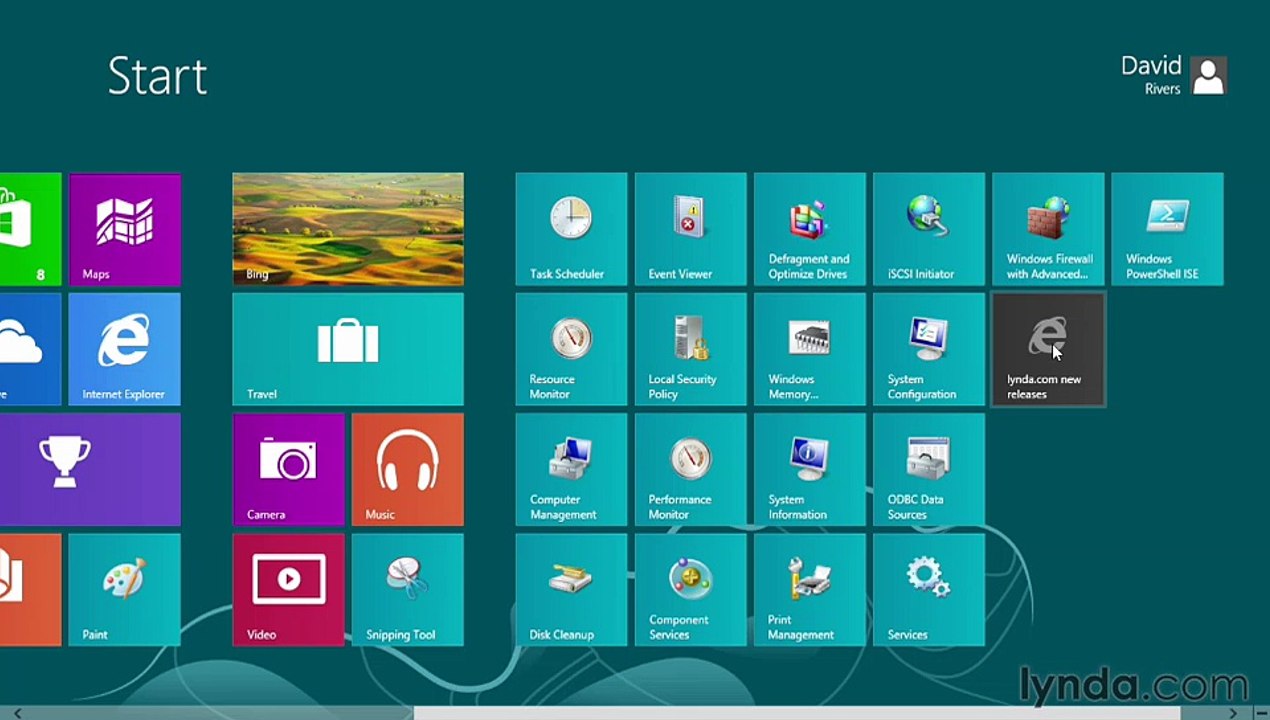Open Windows Firewall with Advanced tile
This screenshot has width=1270, height=720.
pos(1048,229)
